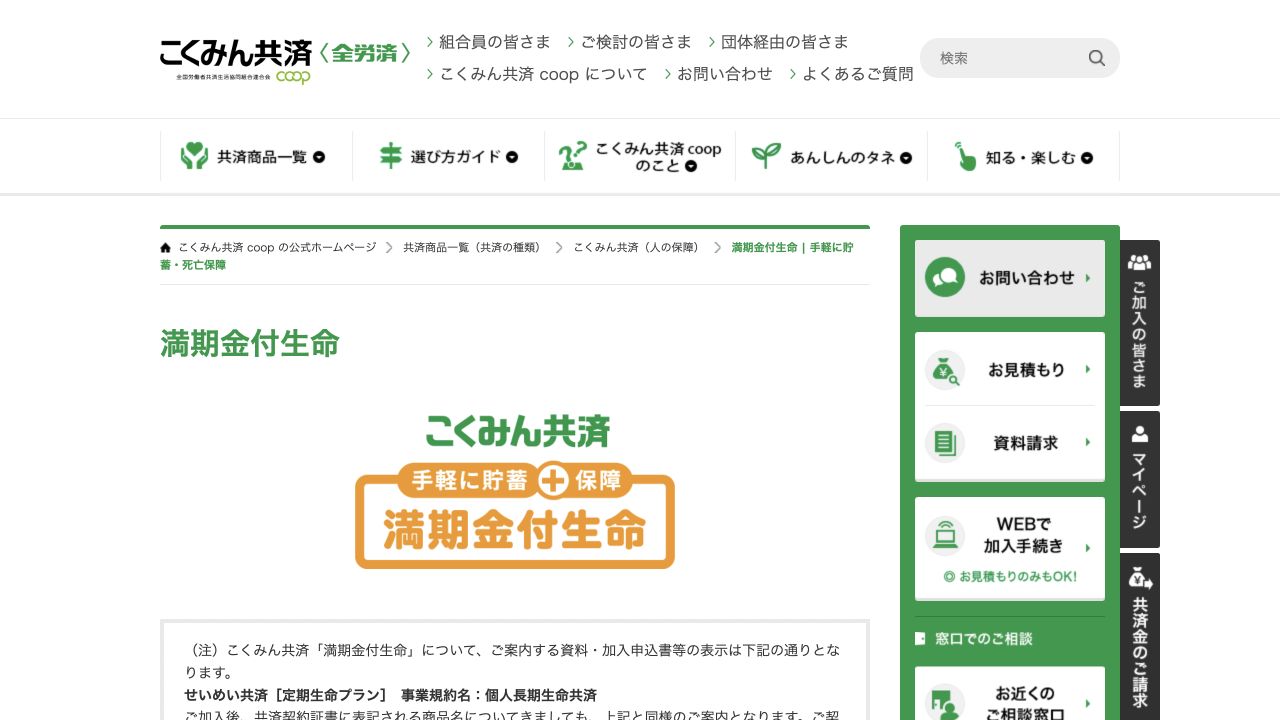The height and width of the screenshot is (720, 1280).
Task: Click the 資料請求 sidebar button arrow
Action: (1088, 443)
